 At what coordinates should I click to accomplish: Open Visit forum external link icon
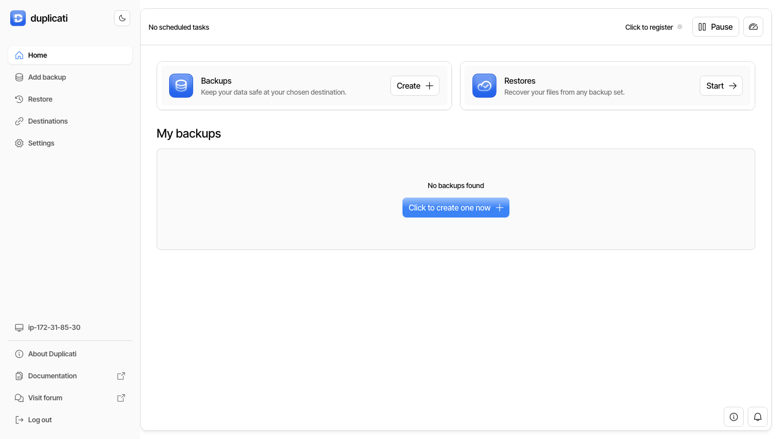pyautogui.click(x=121, y=398)
